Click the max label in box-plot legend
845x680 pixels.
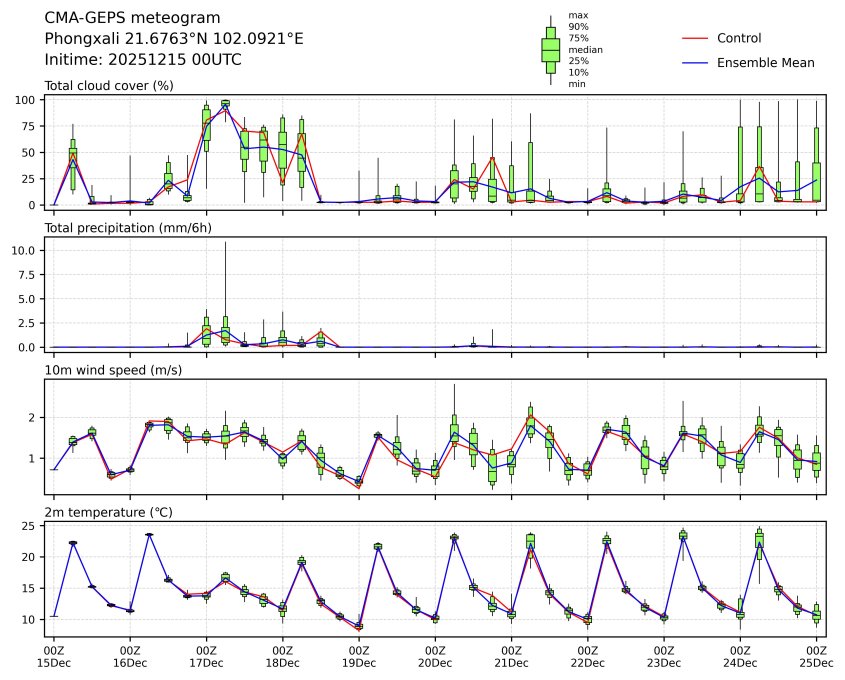coord(577,15)
